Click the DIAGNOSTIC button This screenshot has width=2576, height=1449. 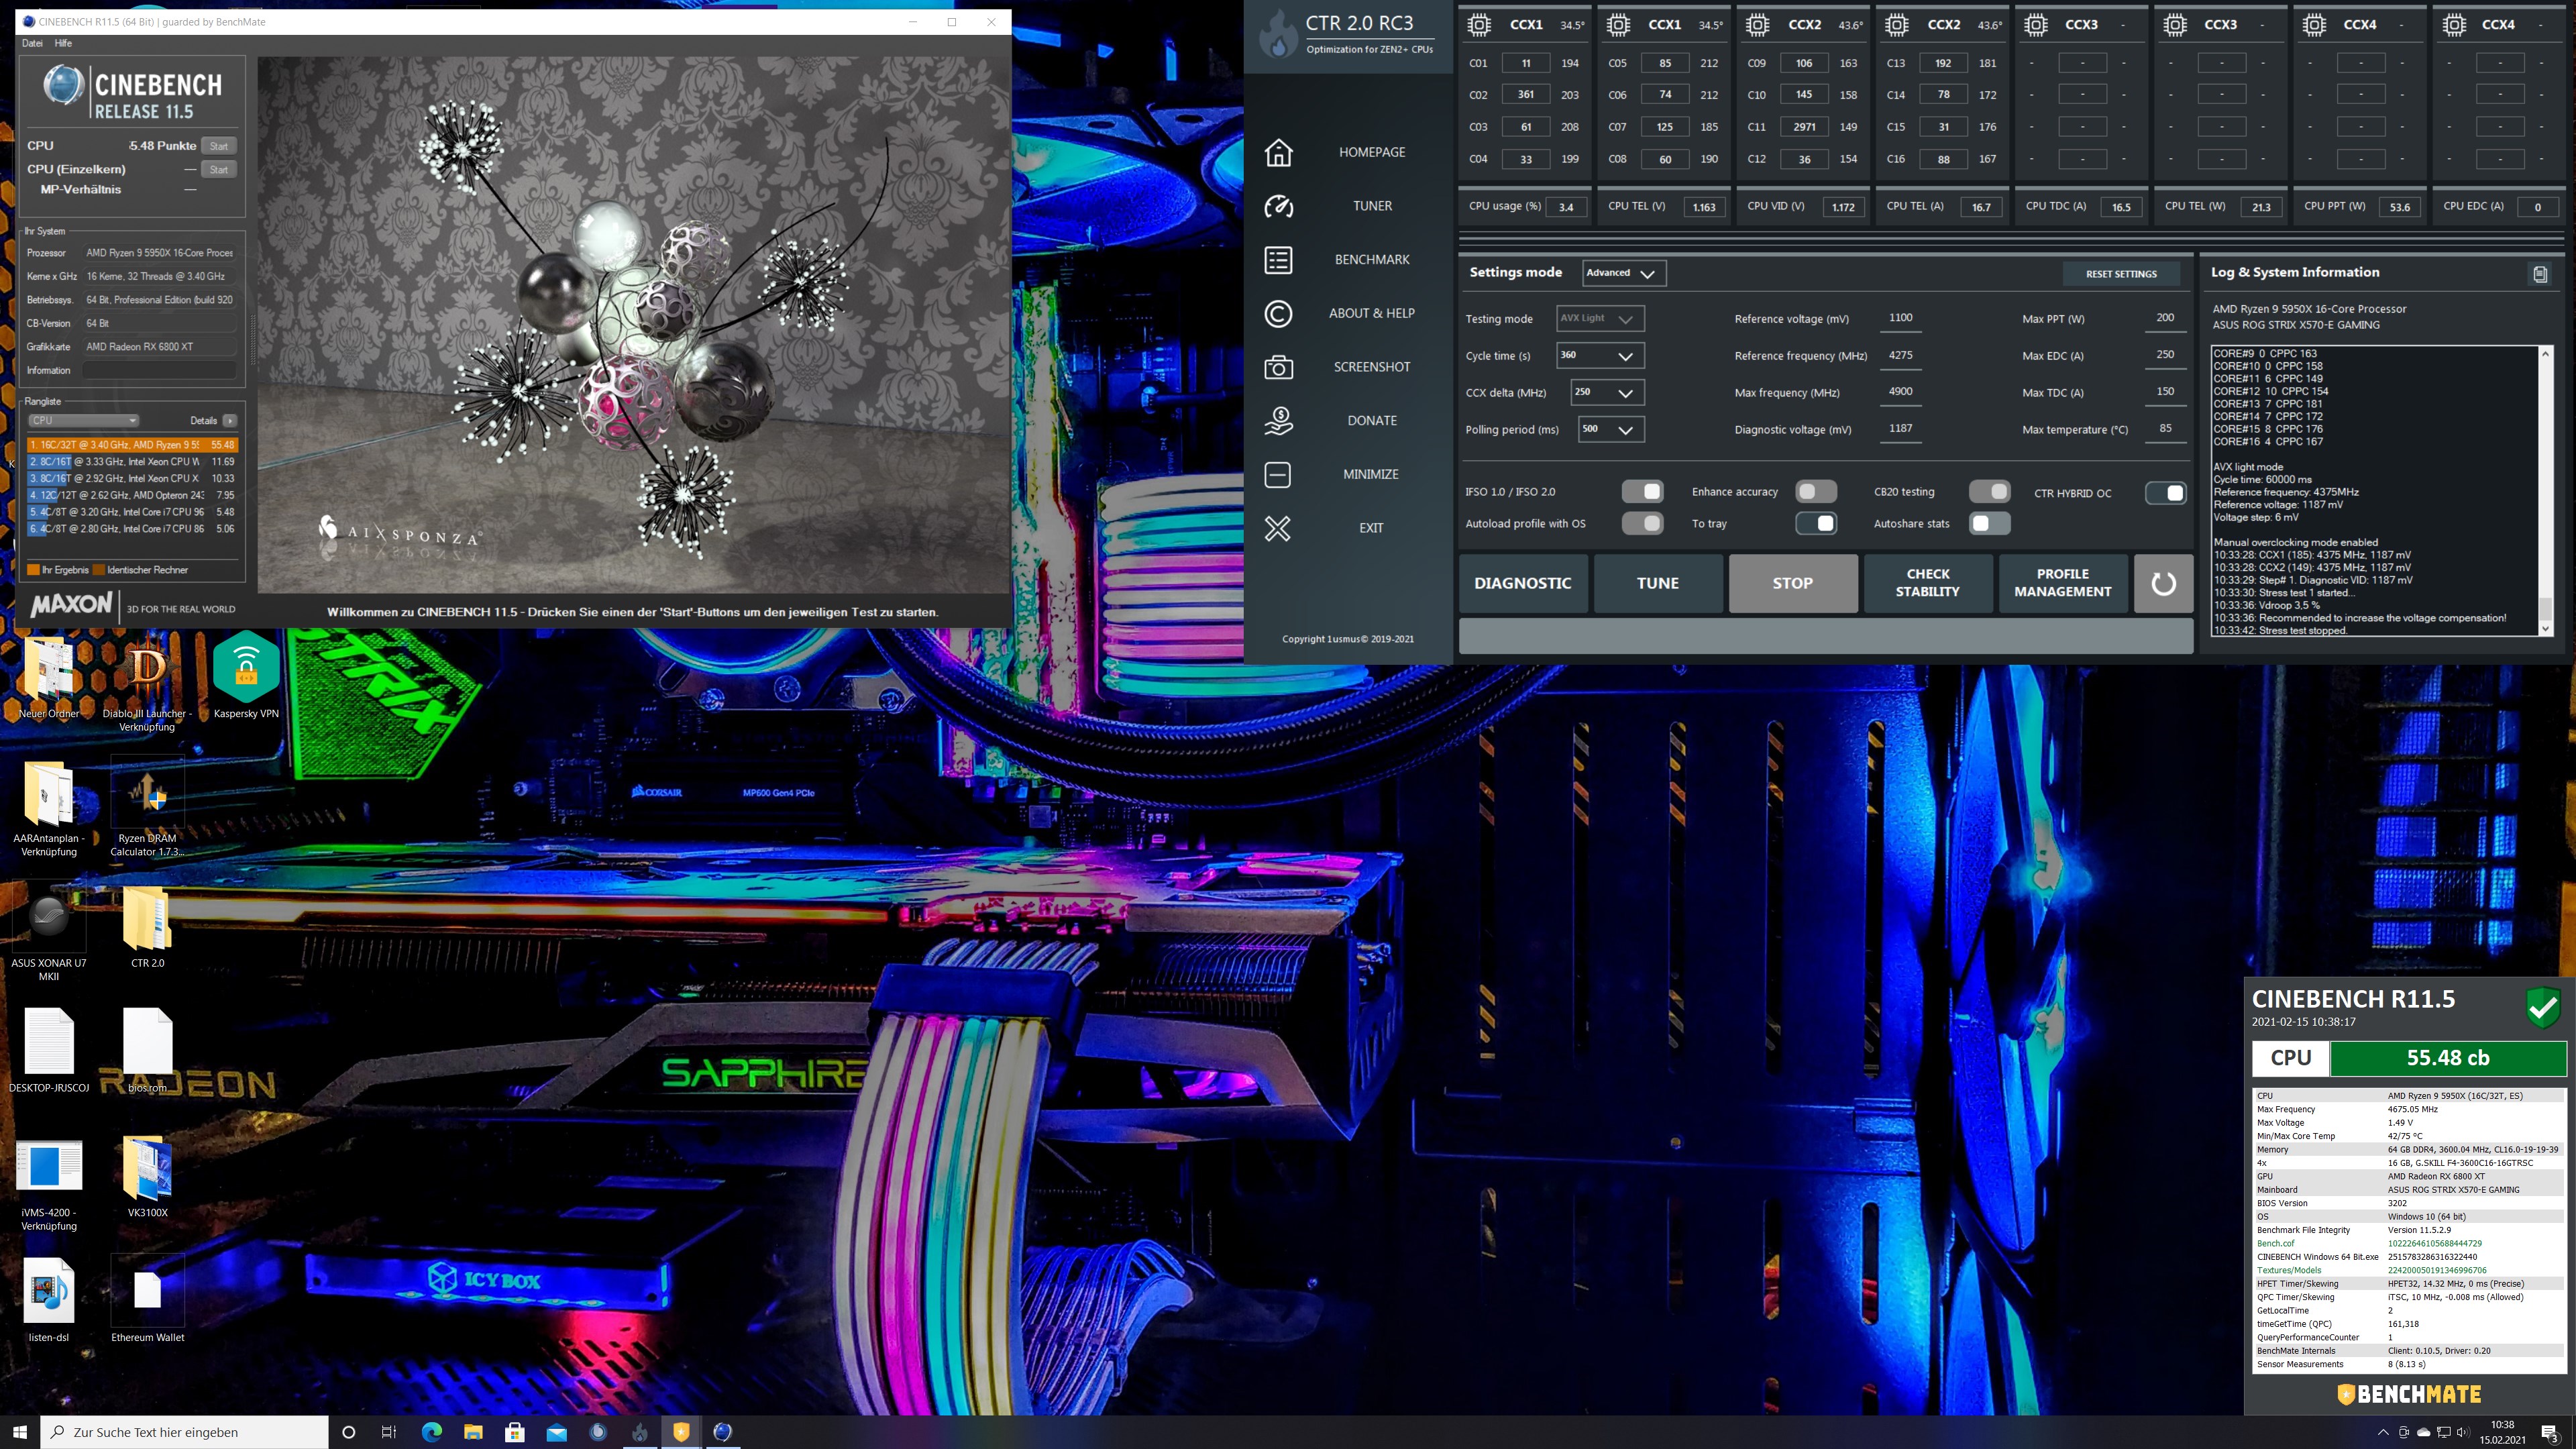pos(1523,583)
